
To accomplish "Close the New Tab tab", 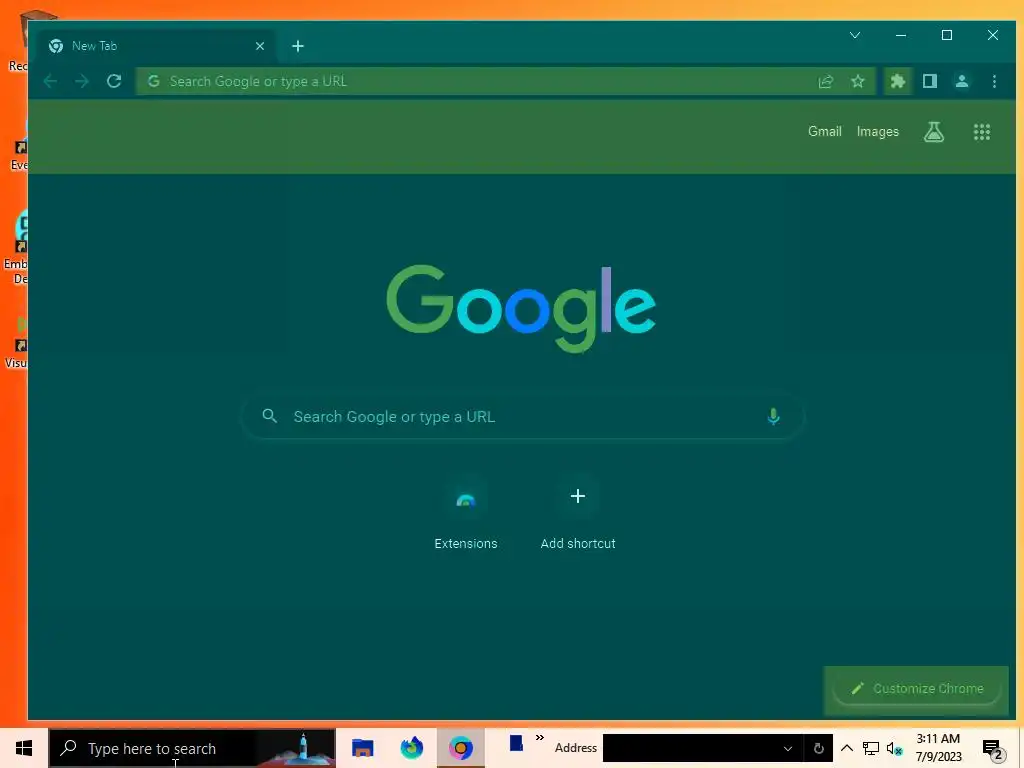I will pyautogui.click(x=260, y=46).
